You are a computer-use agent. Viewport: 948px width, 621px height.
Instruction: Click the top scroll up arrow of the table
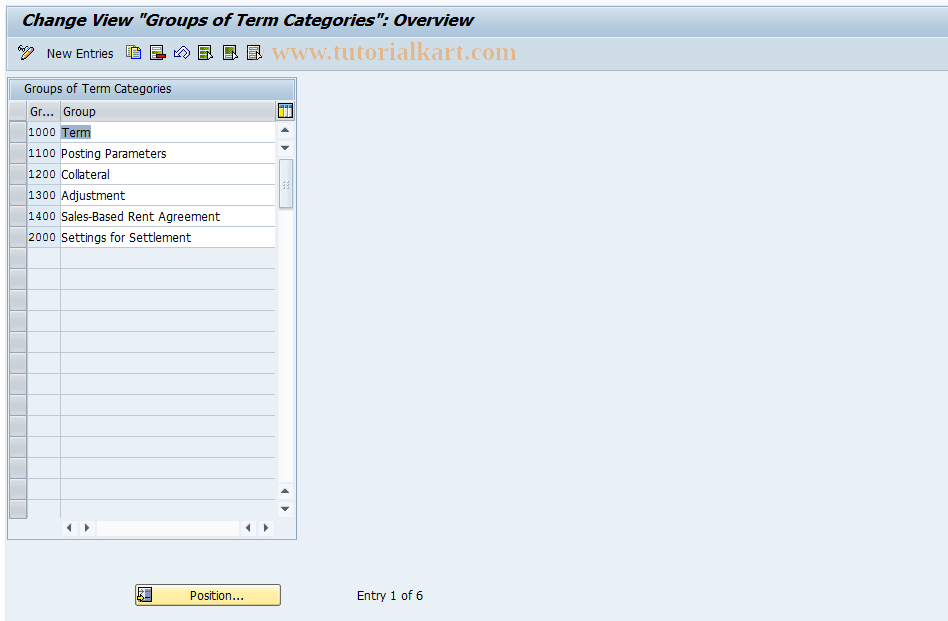point(285,131)
